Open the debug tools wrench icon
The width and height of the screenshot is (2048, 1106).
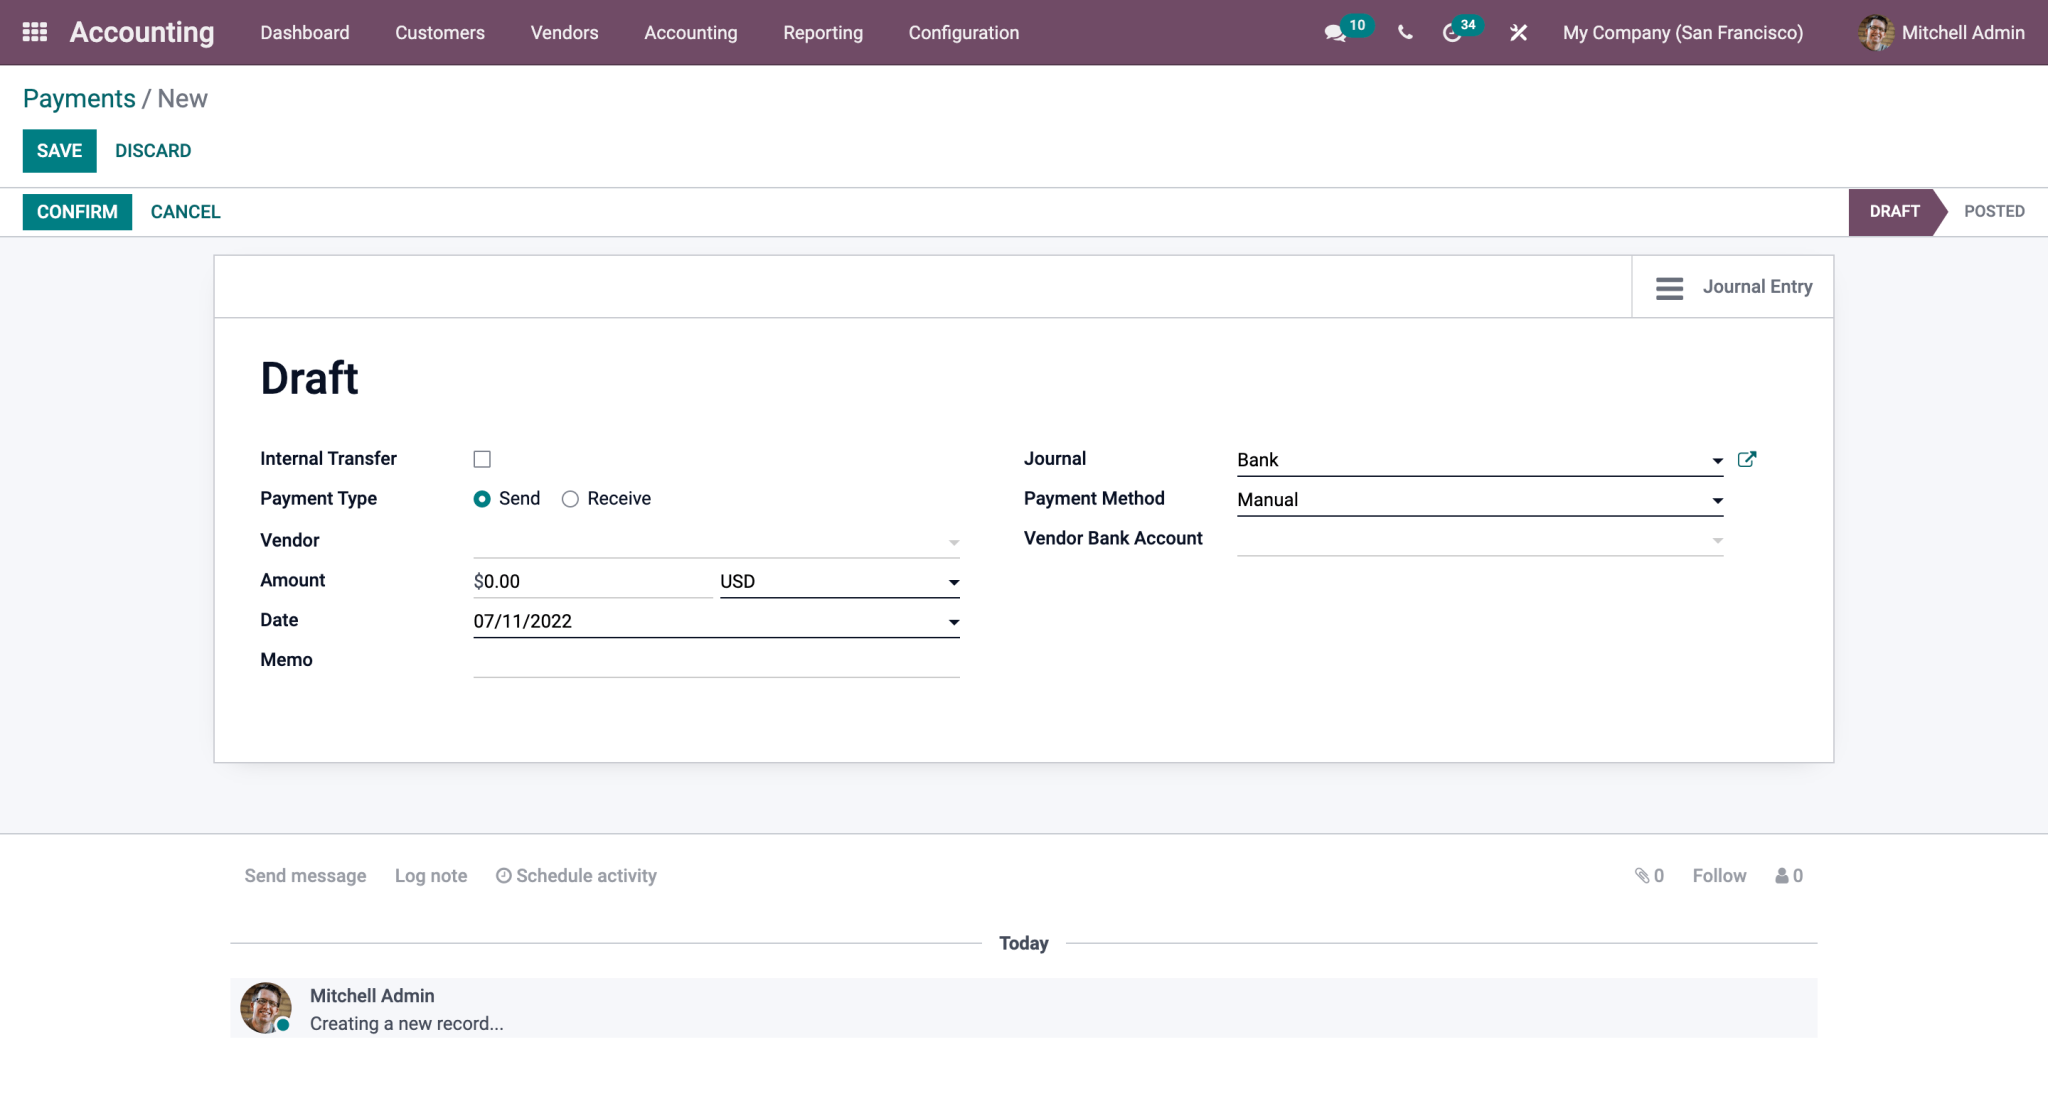1518,33
